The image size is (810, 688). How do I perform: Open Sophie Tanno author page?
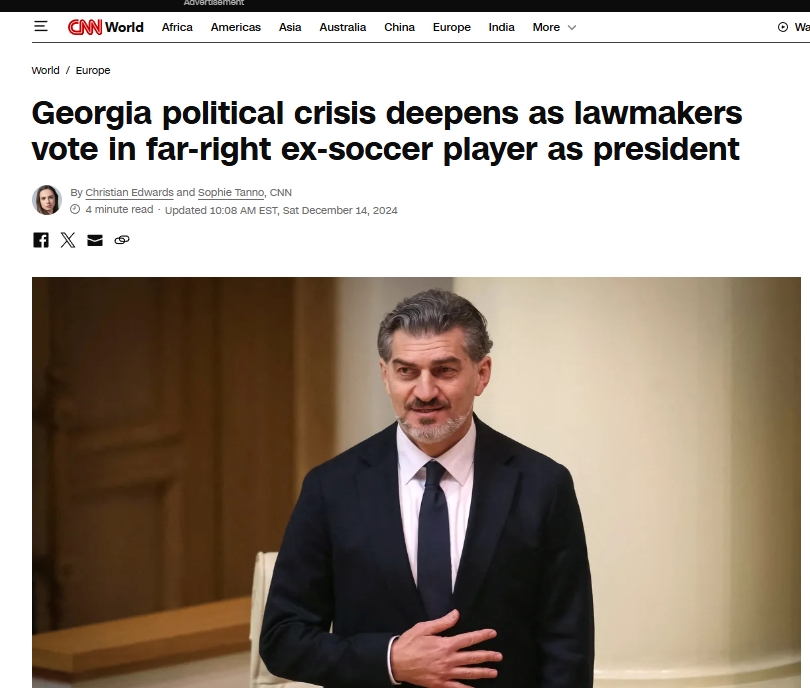tap(231, 192)
